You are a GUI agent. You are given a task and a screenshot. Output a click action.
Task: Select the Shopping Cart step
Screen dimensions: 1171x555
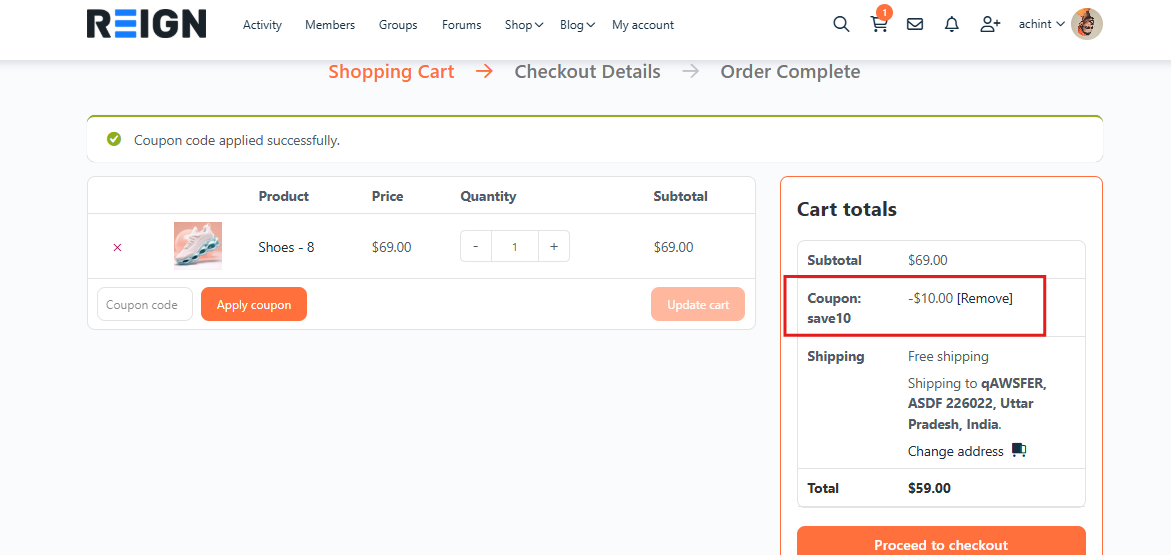pyautogui.click(x=391, y=72)
